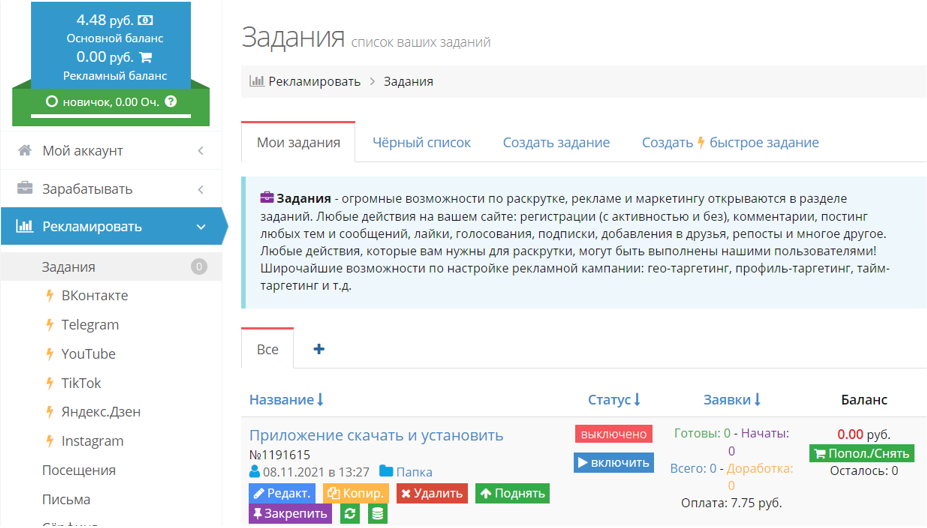The width and height of the screenshot is (927, 528).
Task: Click the Осталось: 0 text
Action: pos(864,471)
